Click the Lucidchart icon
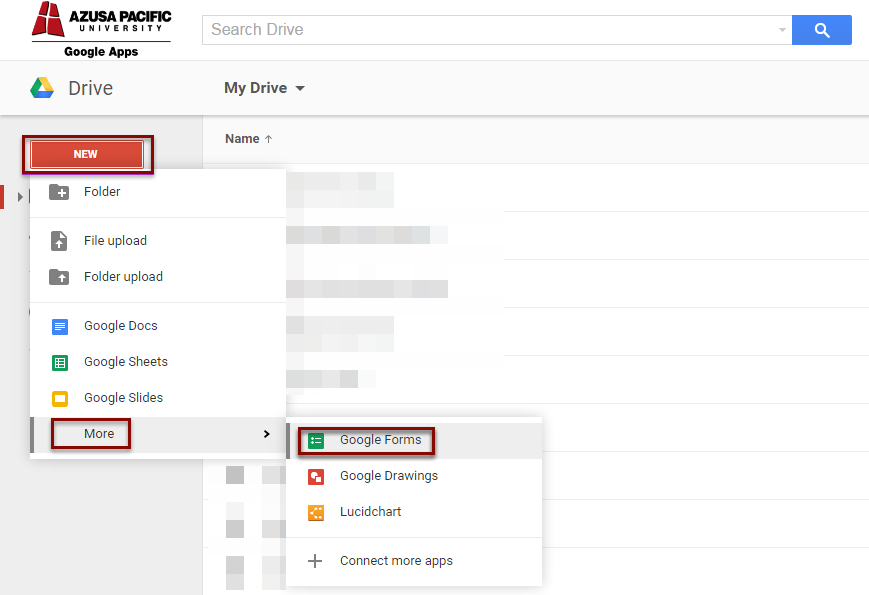 coord(316,513)
